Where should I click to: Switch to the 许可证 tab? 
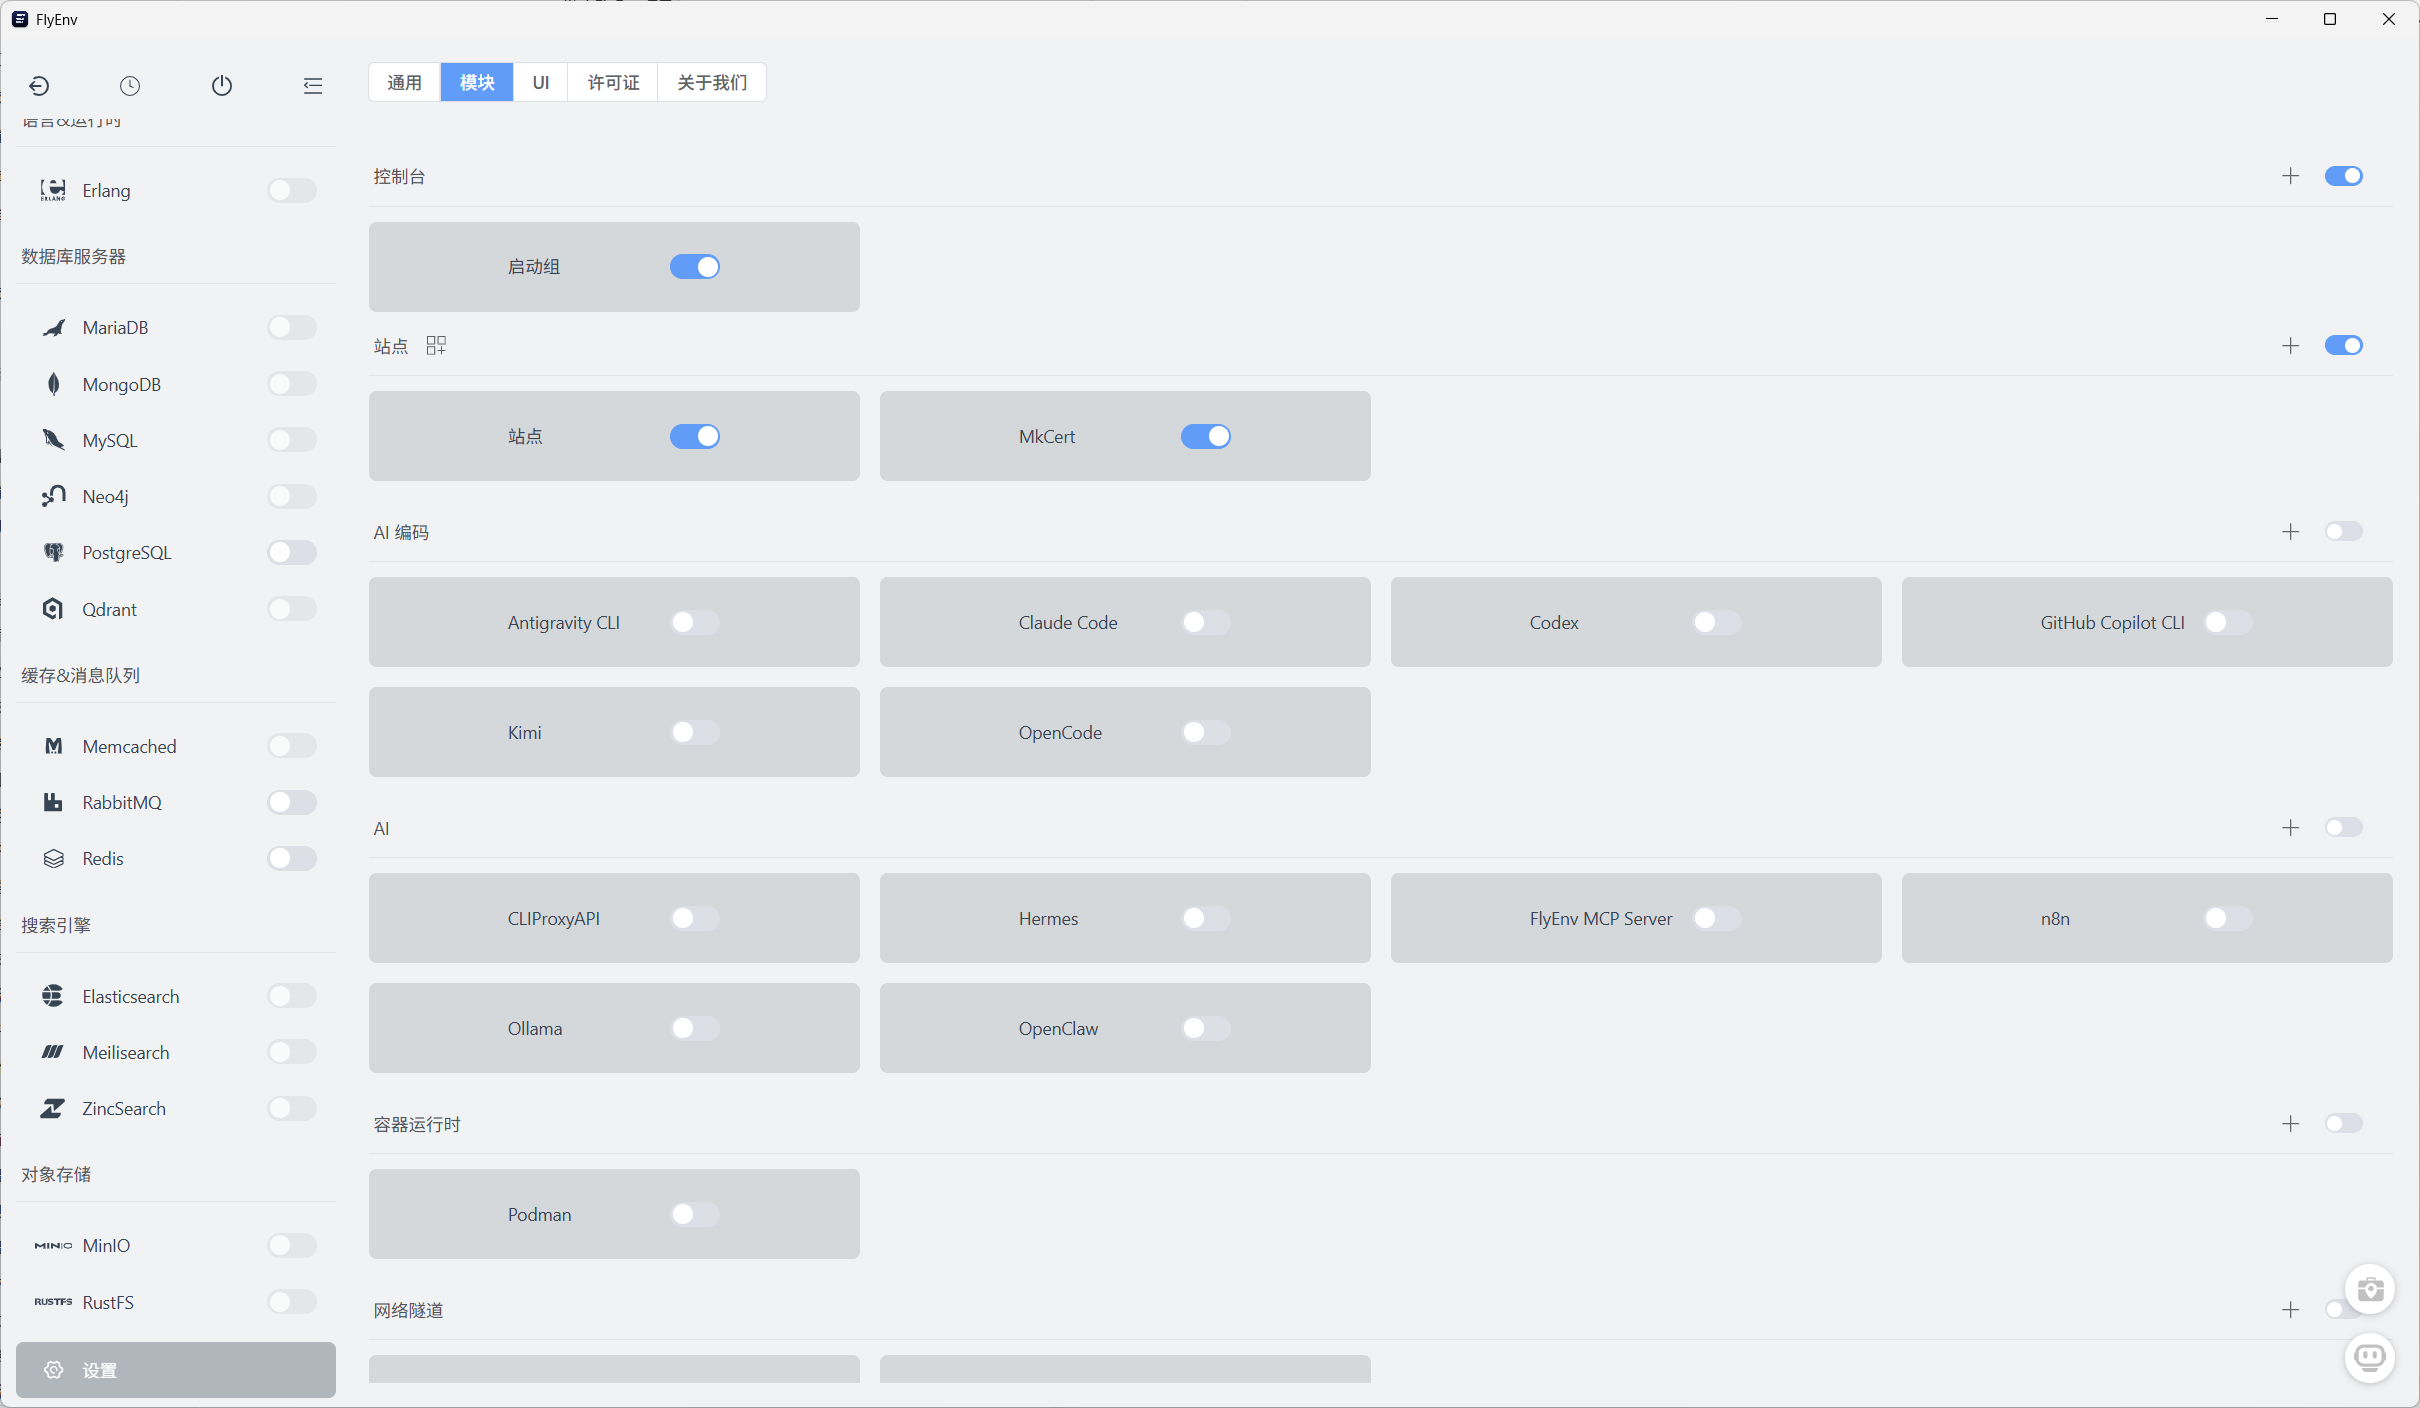tap(613, 82)
